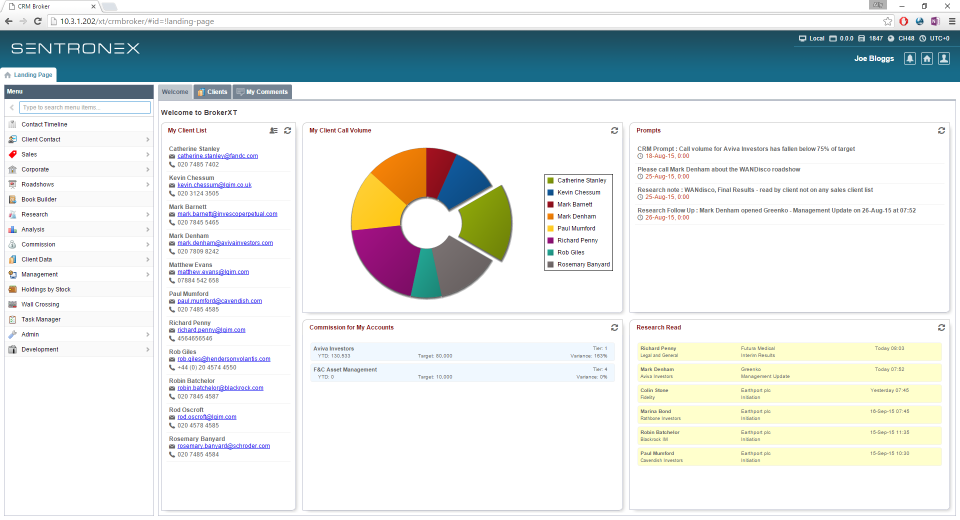Open Colin Stone Earthport research row

[x=789, y=394]
